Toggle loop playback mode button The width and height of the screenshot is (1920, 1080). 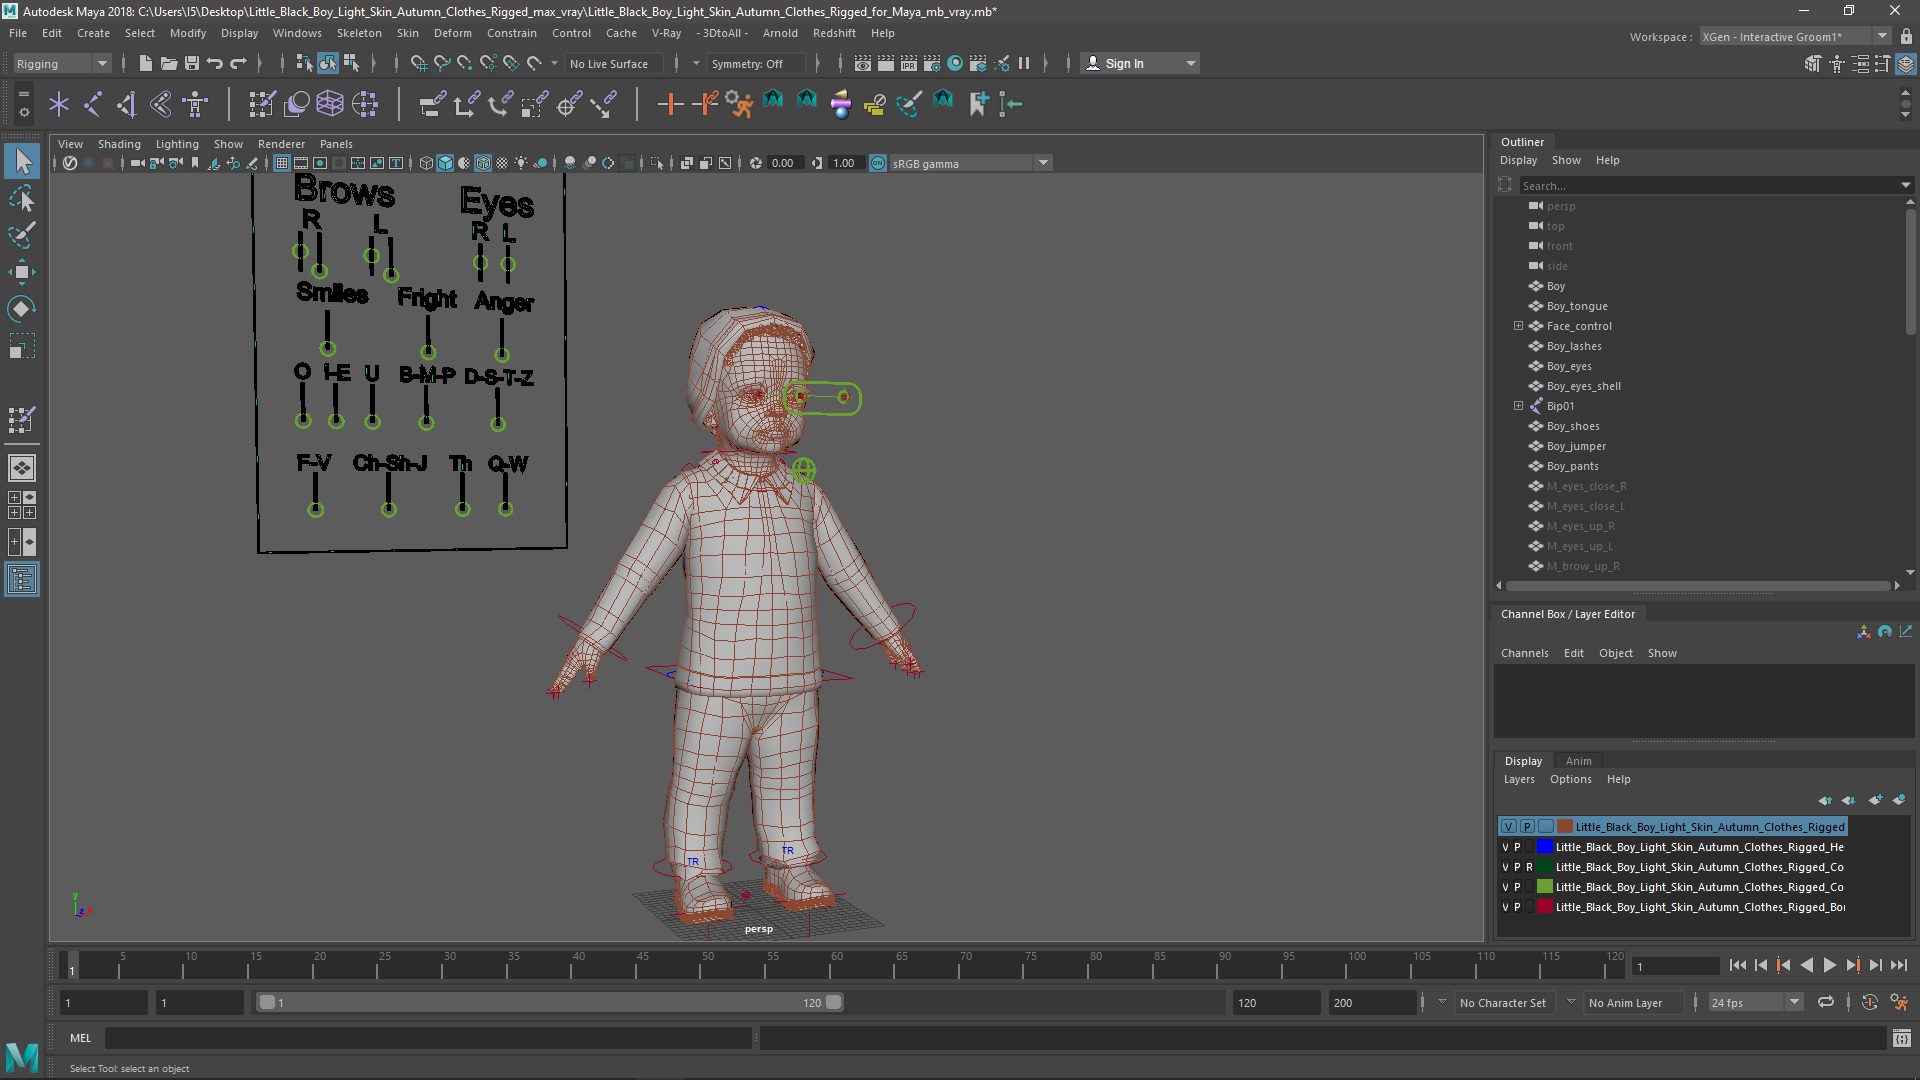point(1826,1002)
